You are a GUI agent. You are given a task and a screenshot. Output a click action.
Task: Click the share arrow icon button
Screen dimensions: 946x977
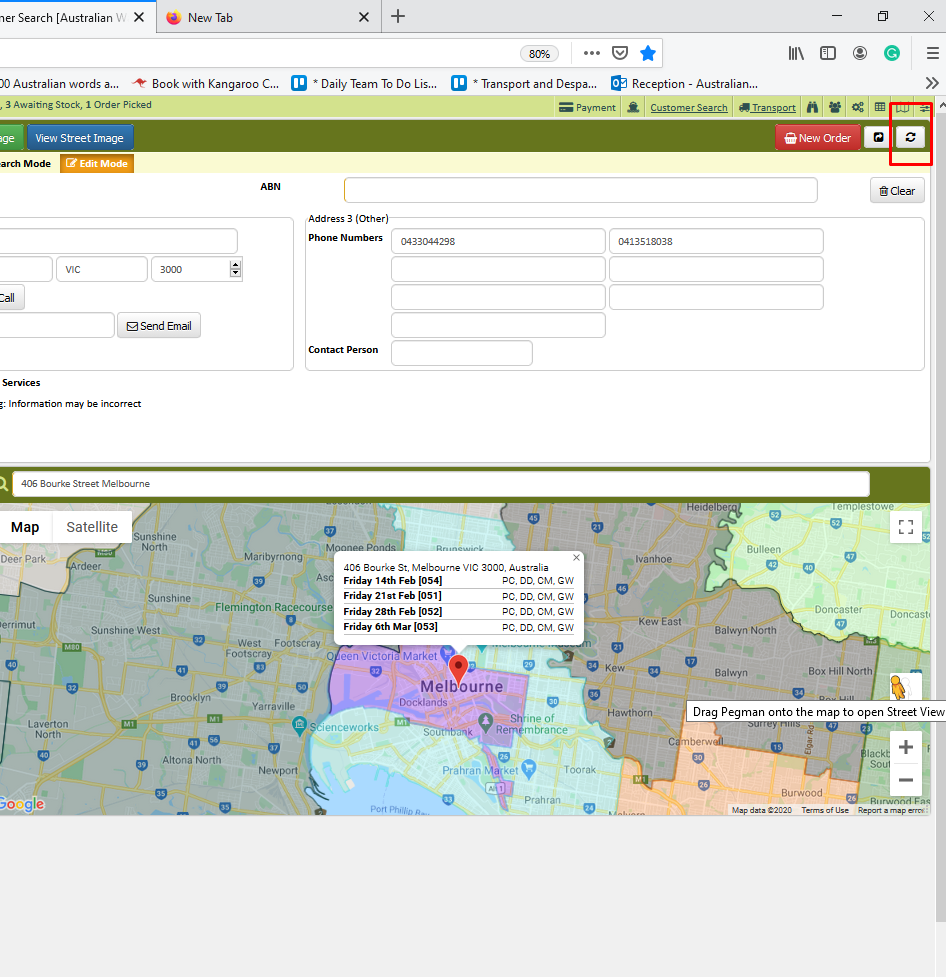[x=878, y=138]
